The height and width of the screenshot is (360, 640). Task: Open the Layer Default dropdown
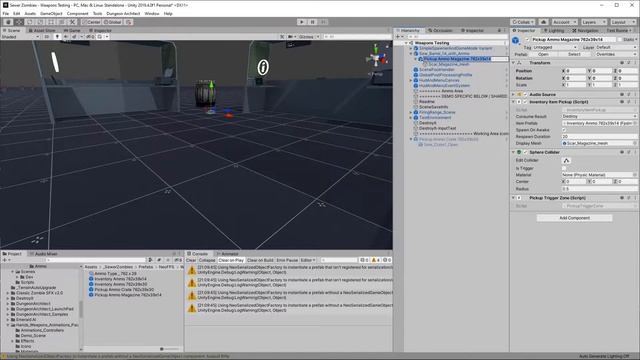(x=616, y=48)
